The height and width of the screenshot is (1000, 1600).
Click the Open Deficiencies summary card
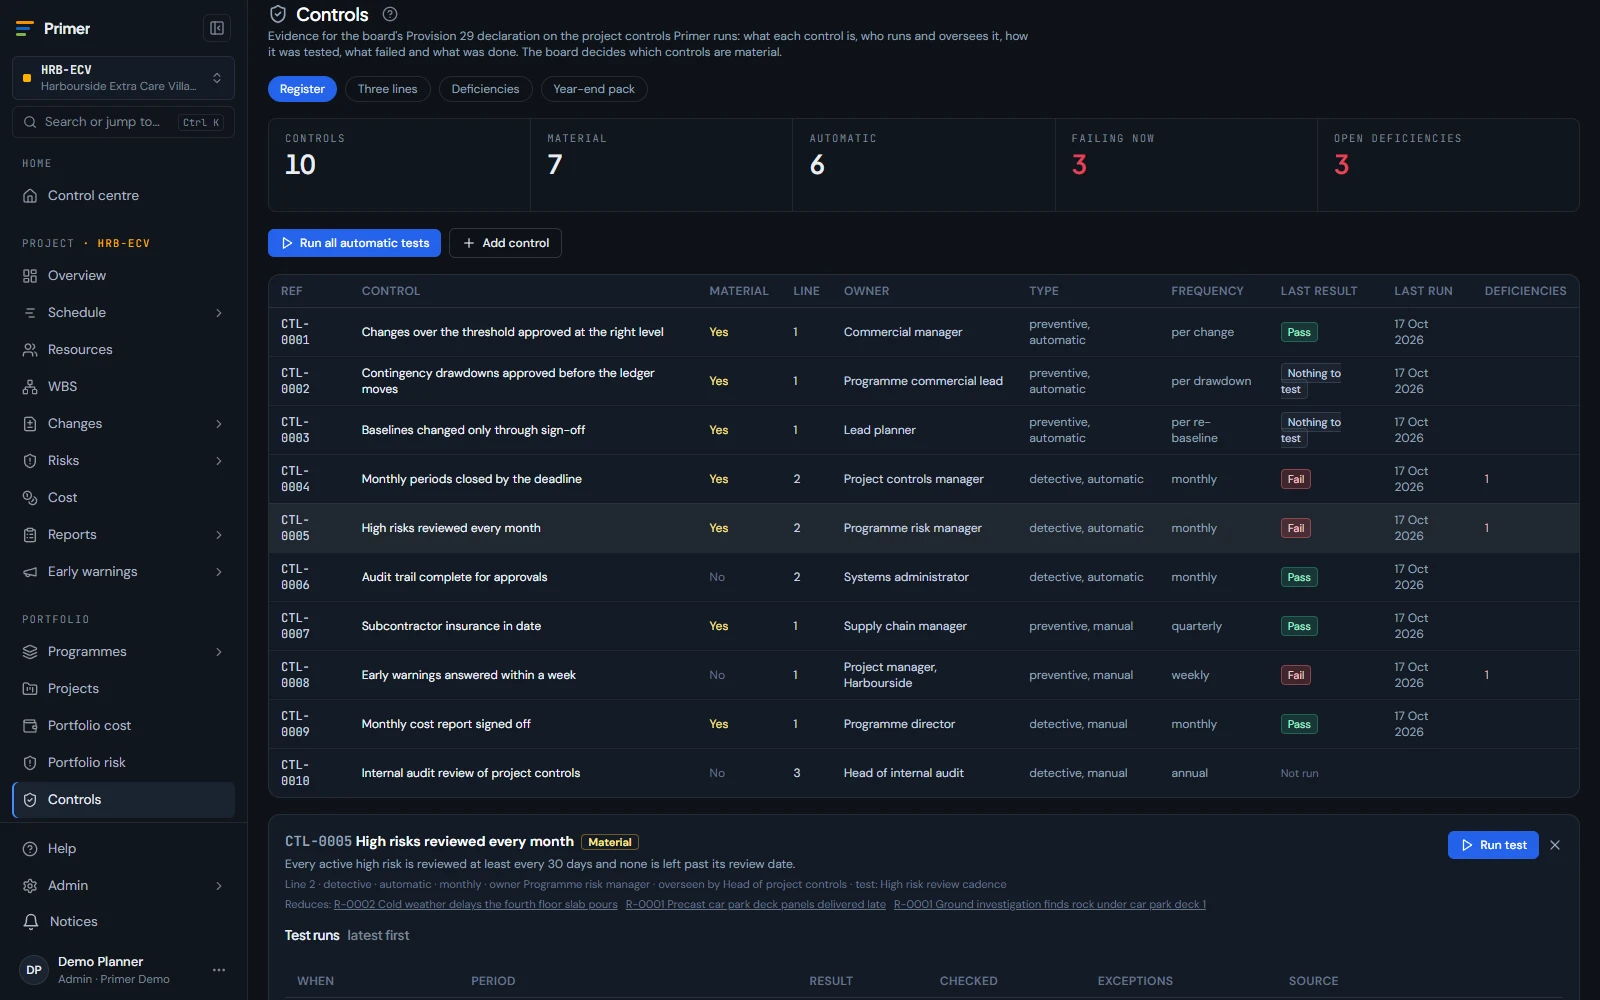(x=1448, y=165)
